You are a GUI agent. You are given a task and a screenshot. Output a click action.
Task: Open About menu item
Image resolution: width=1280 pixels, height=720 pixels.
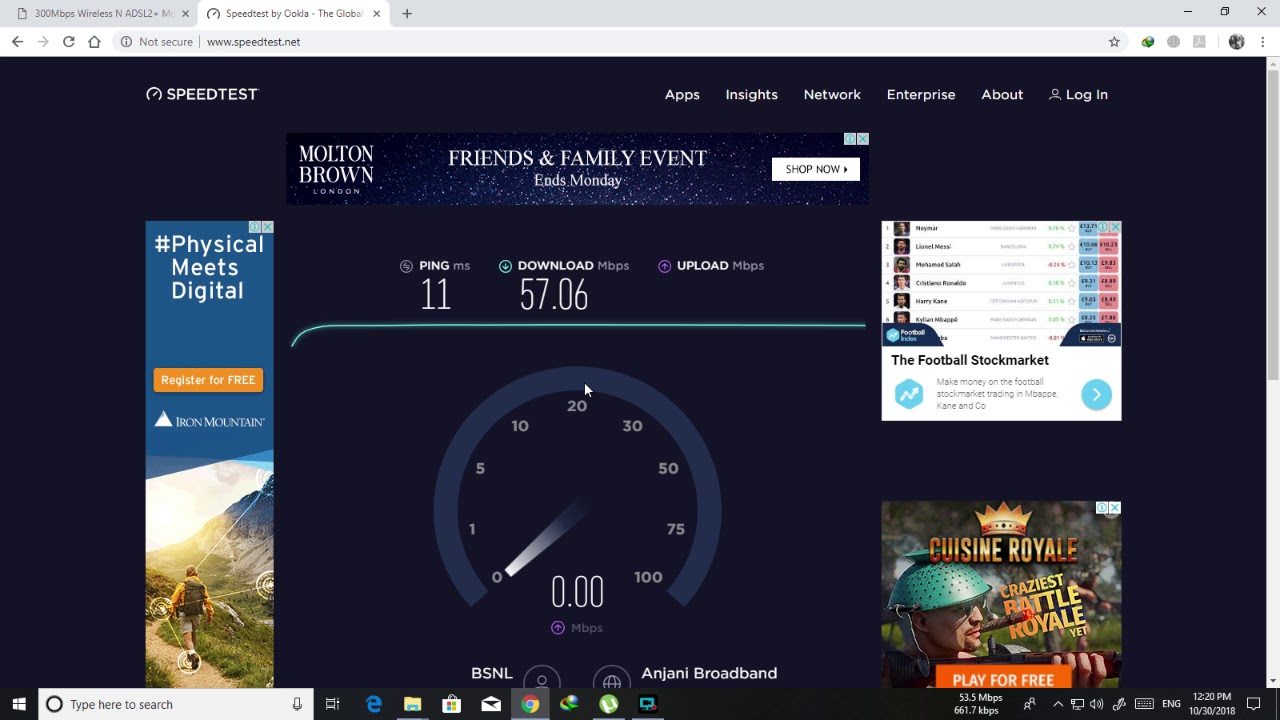pyautogui.click(x=1002, y=94)
